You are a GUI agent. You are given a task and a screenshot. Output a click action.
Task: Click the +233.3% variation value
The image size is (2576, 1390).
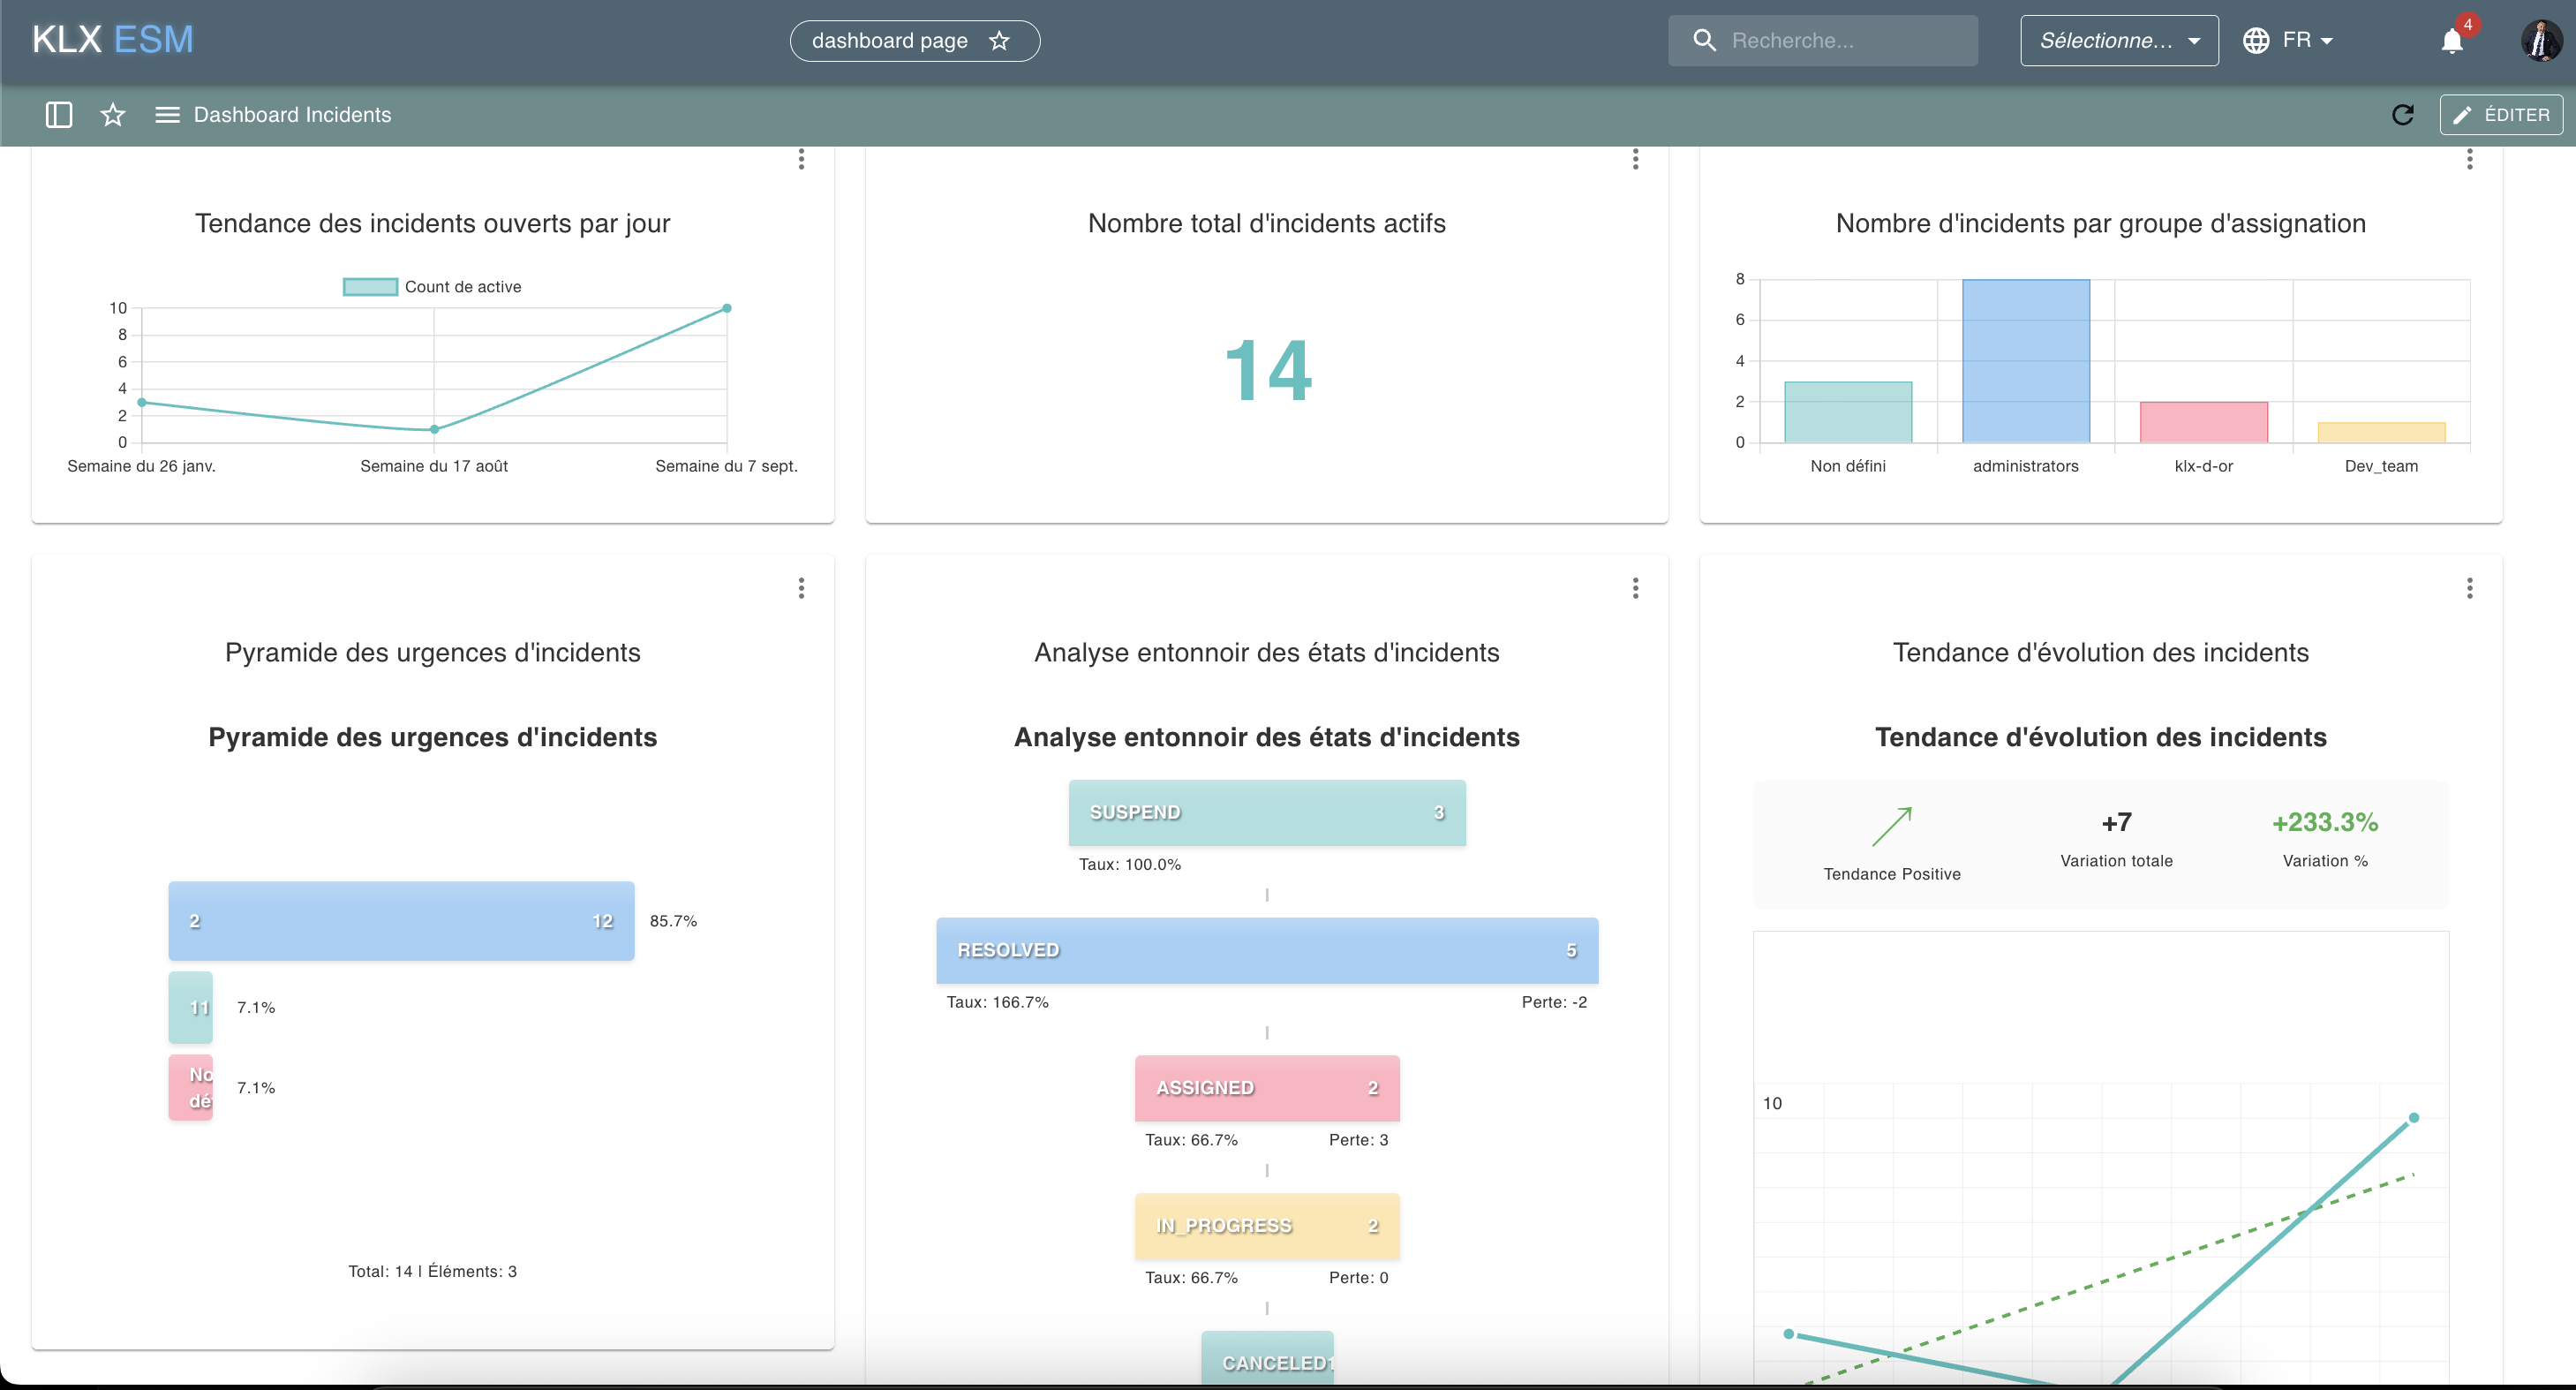tap(2325, 822)
